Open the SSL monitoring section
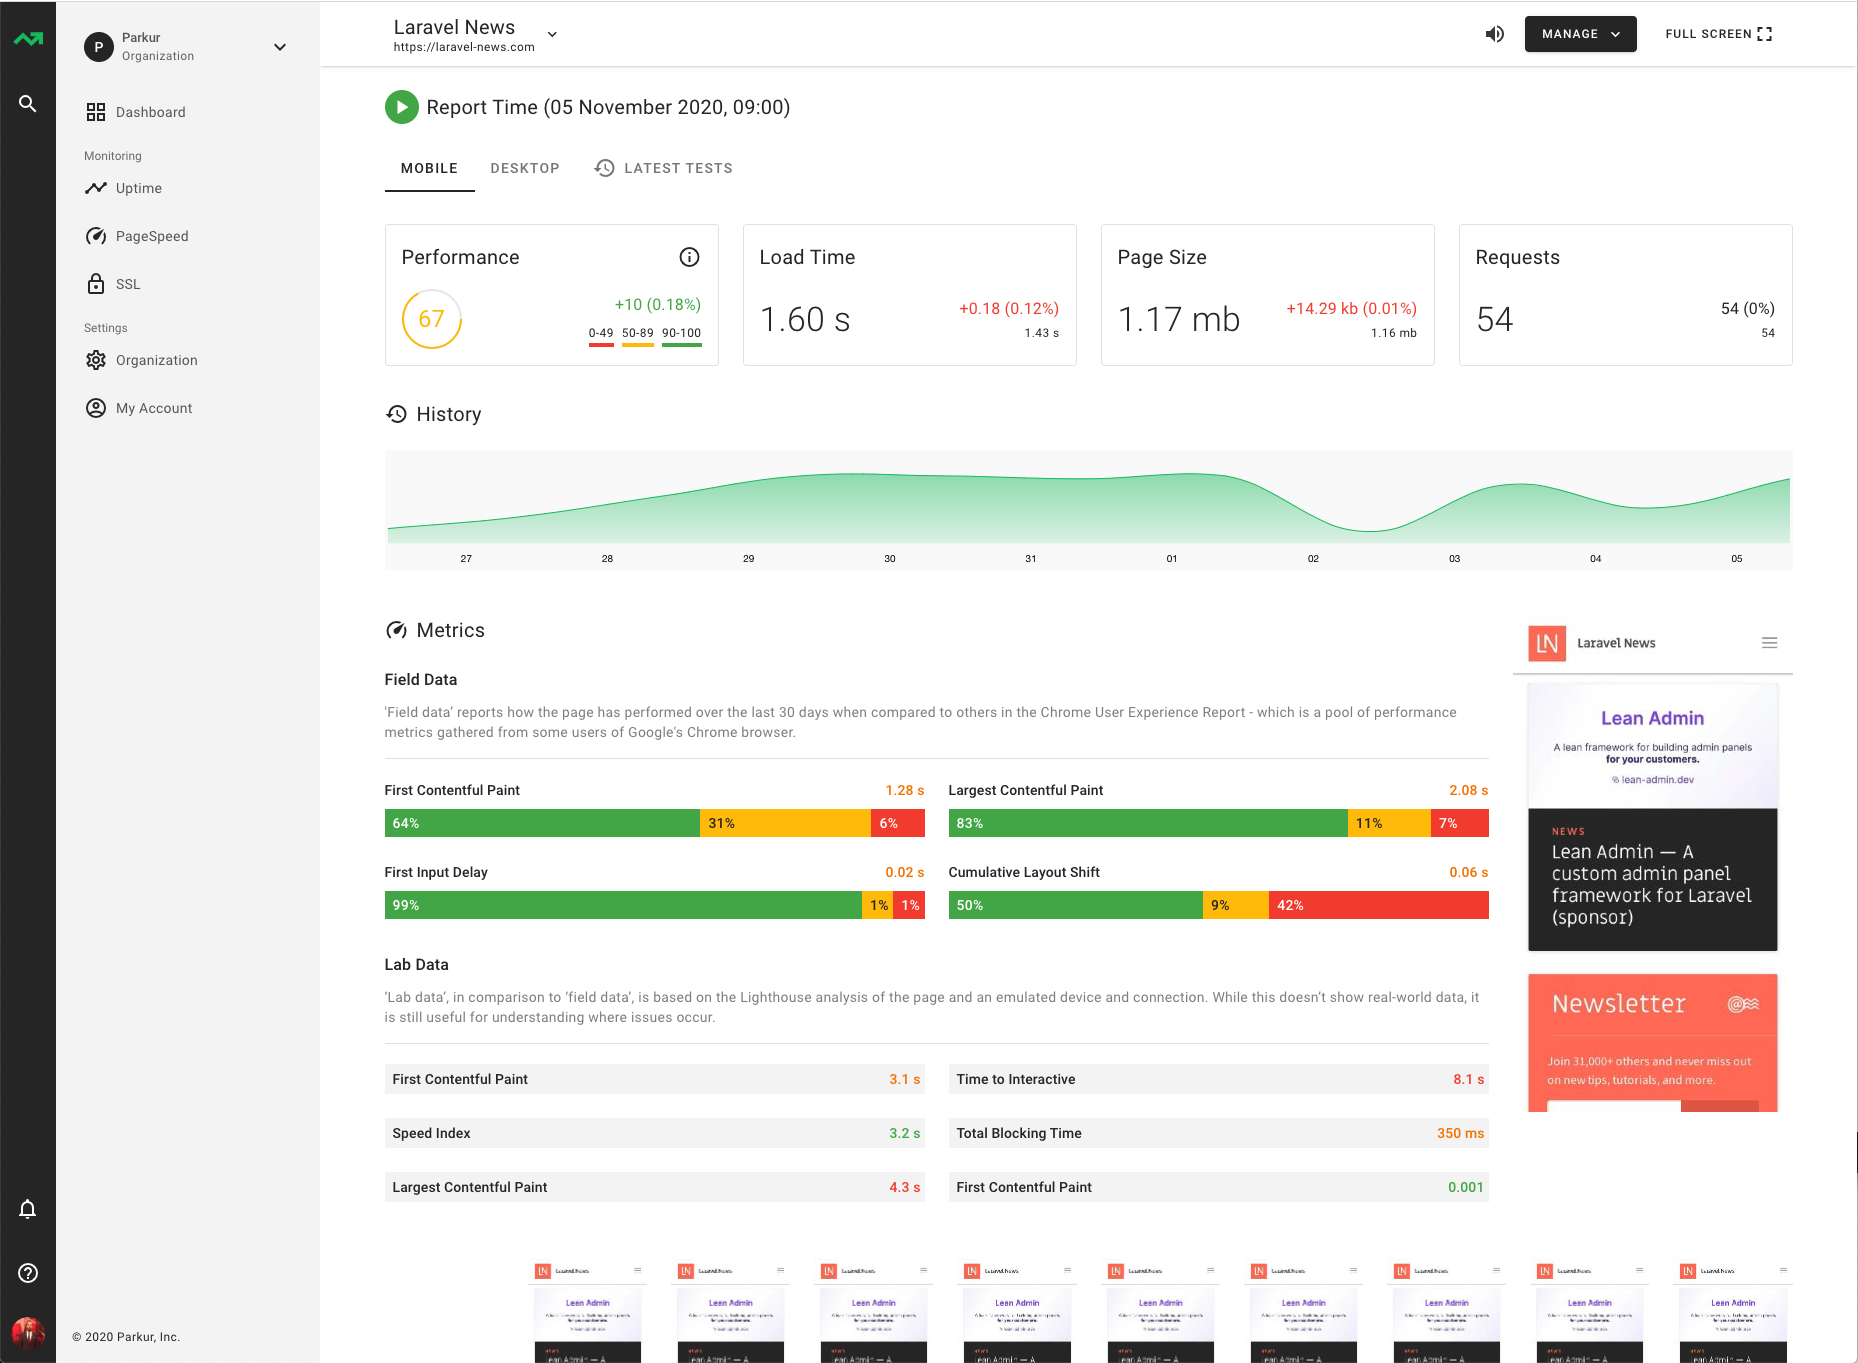Viewport: 1858px width, 1363px height. coord(127,284)
